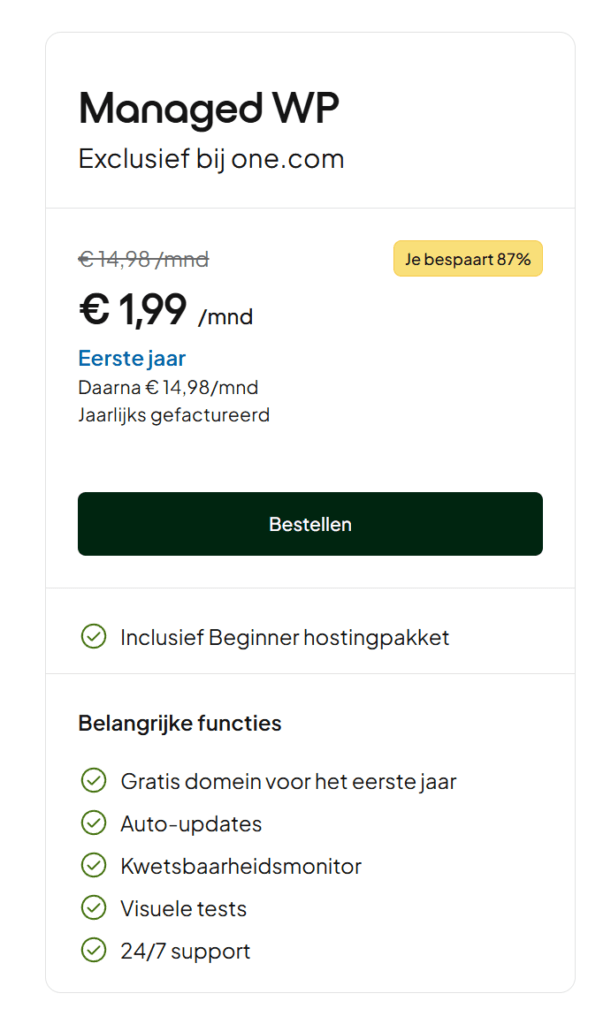Select the Kwetsbaarheidsmonitor feature text
Screen dimensions: 611x1024
click(240, 866)
